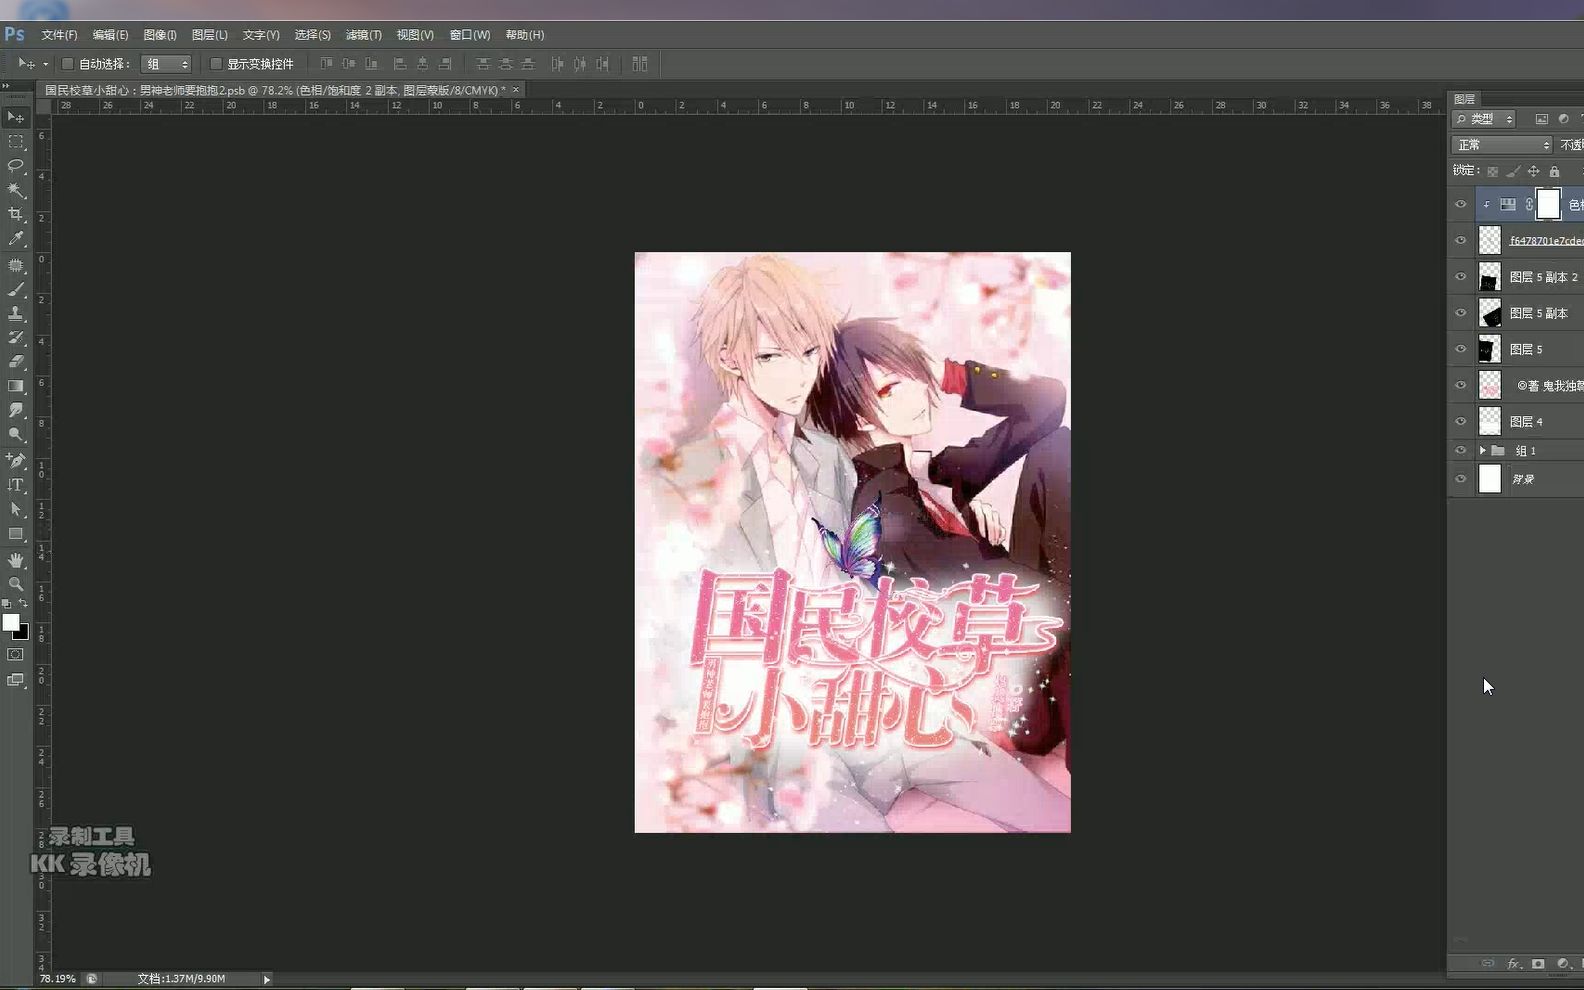Lock all layer attributes
Viewport: 1584px width, 990px height.
click(x=1554, y=171)
